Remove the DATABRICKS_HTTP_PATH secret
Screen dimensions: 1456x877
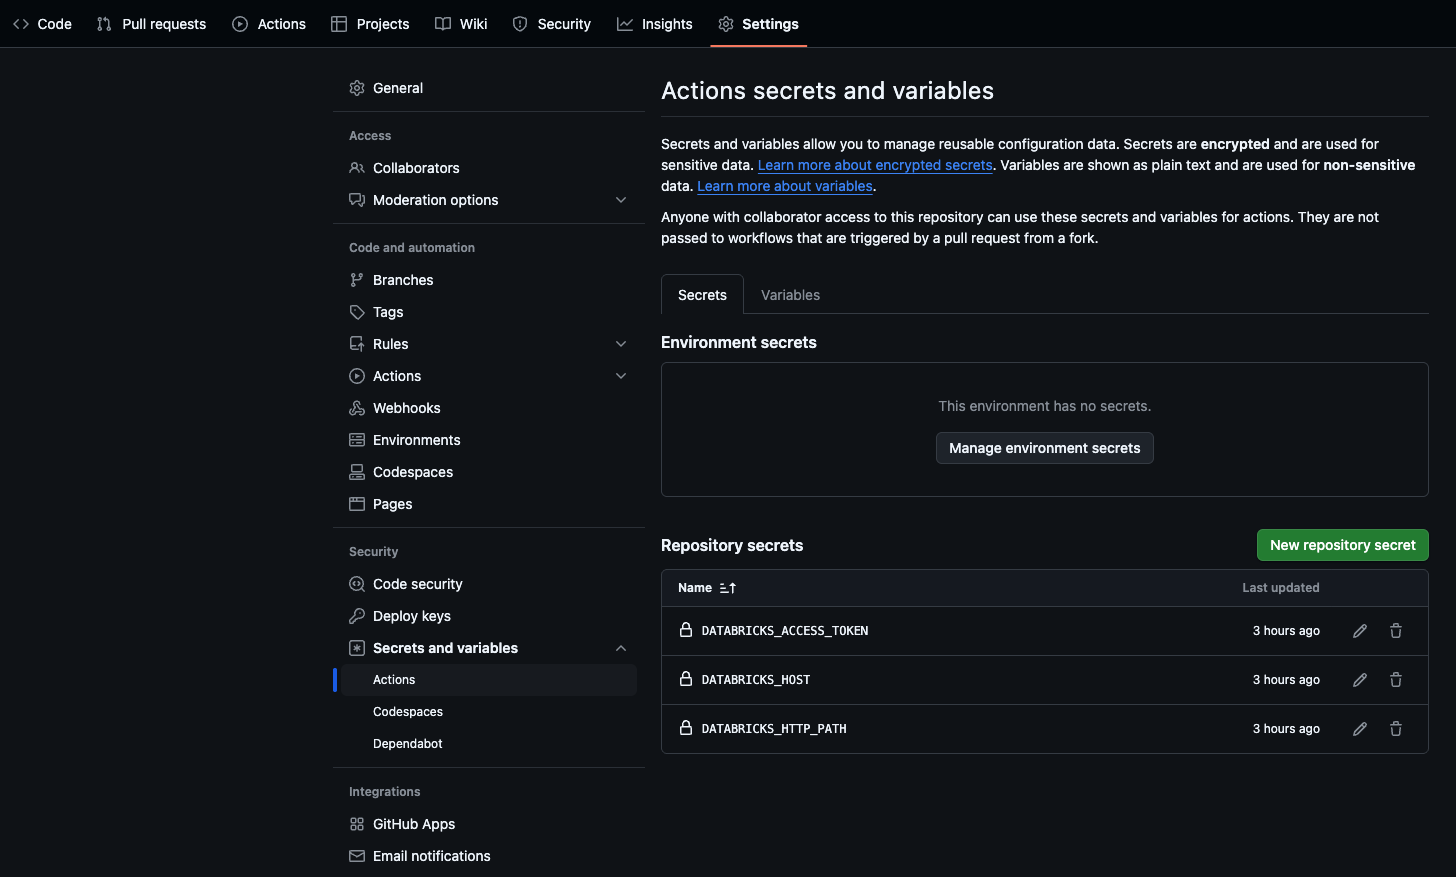1396,729
